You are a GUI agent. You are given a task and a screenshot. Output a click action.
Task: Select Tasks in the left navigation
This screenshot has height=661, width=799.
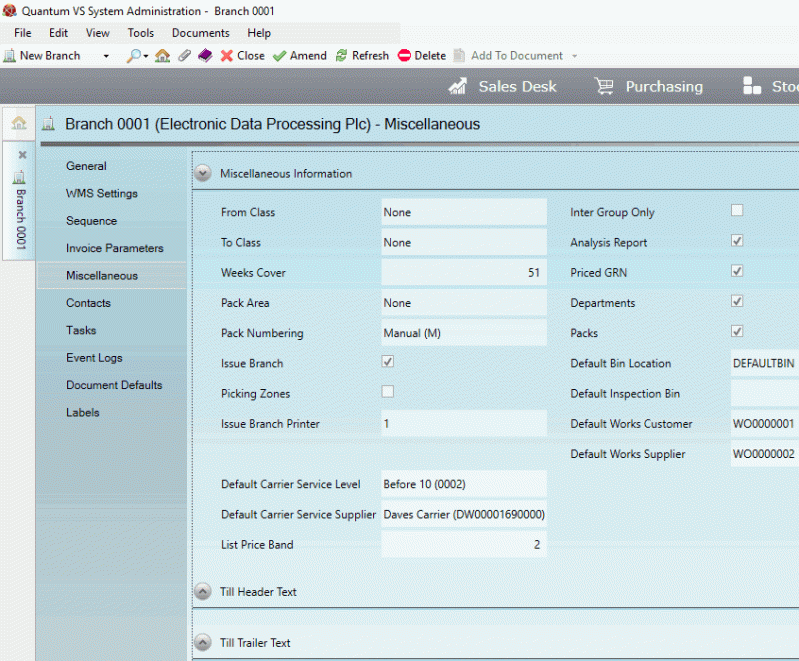81,331
